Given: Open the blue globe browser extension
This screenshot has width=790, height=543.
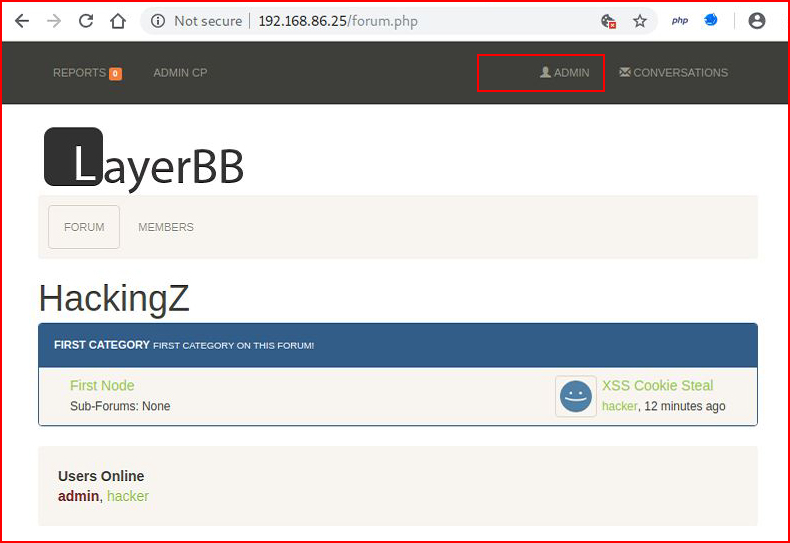Looking at the screenshot, I should (711, 20).
